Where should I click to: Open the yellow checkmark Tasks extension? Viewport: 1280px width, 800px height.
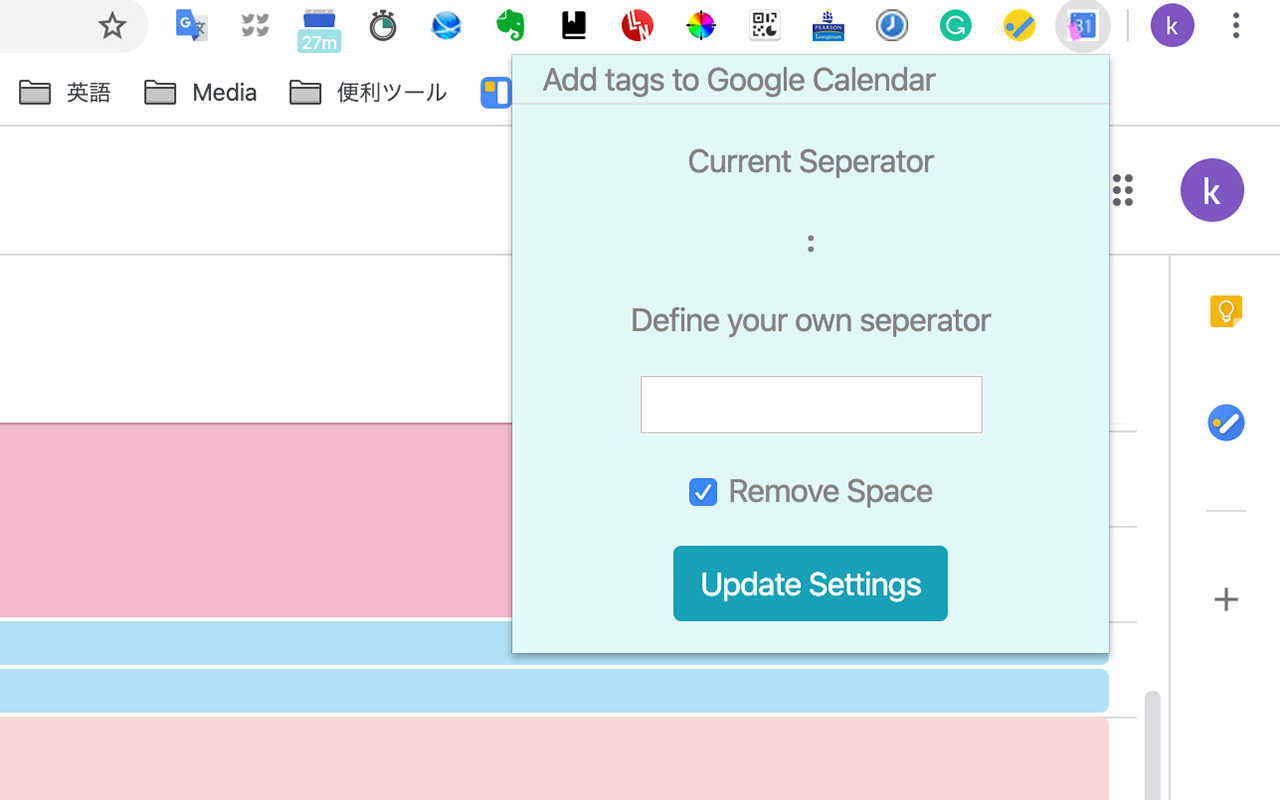click(1019, 26)
